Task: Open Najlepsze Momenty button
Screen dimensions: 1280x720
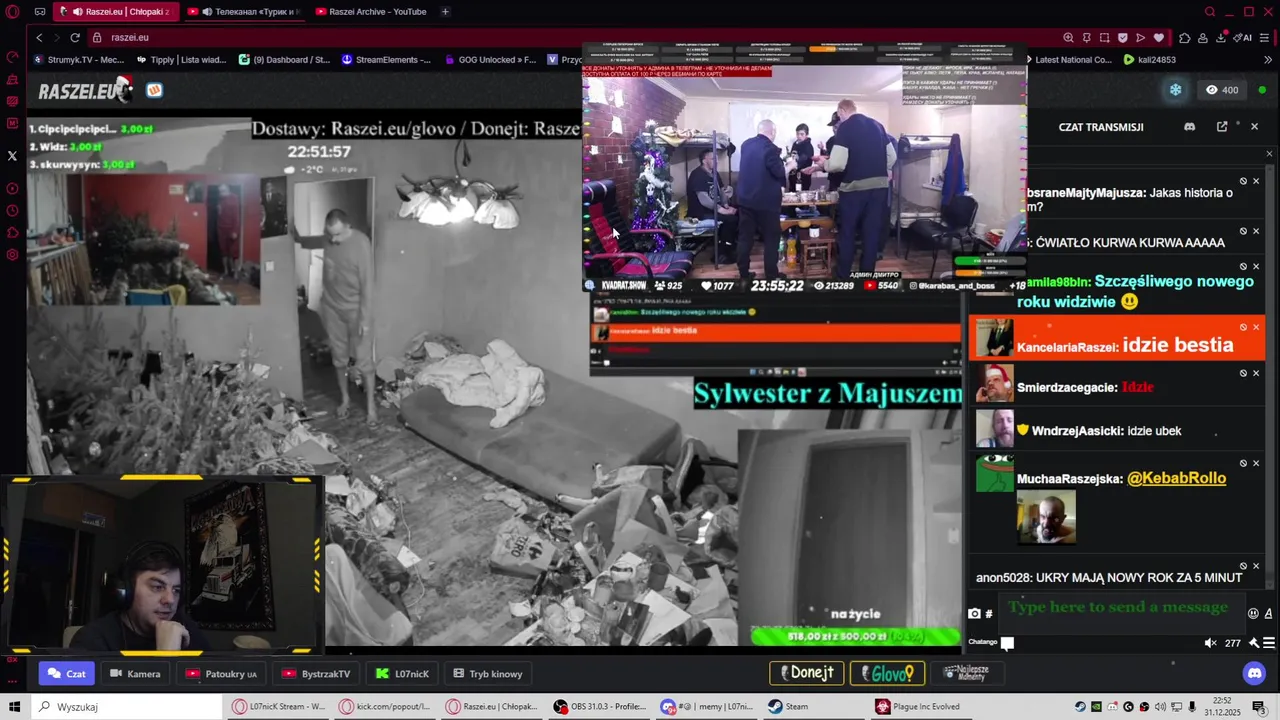Action: (967, 673)
